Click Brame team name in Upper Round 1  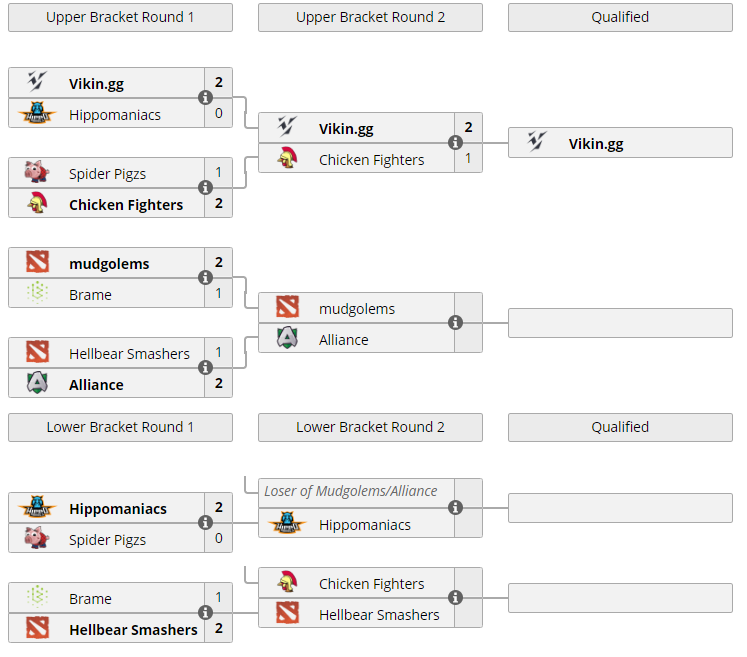click(90, 295)
